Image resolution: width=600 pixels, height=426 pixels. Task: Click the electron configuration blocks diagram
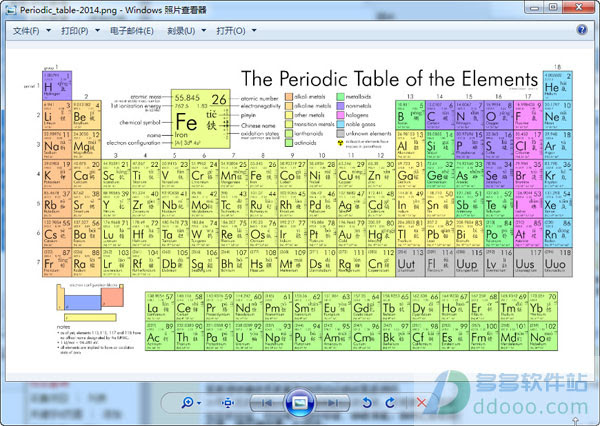pos(90,302)
